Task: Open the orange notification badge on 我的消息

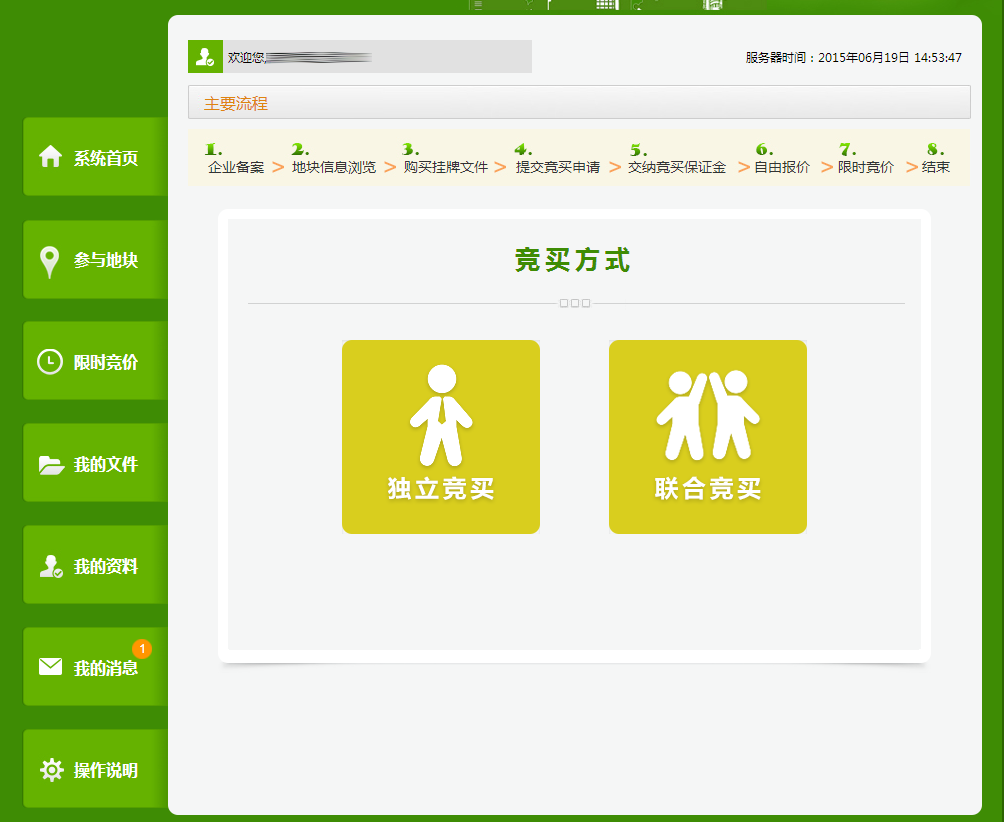Action: (x=142, y=649)
